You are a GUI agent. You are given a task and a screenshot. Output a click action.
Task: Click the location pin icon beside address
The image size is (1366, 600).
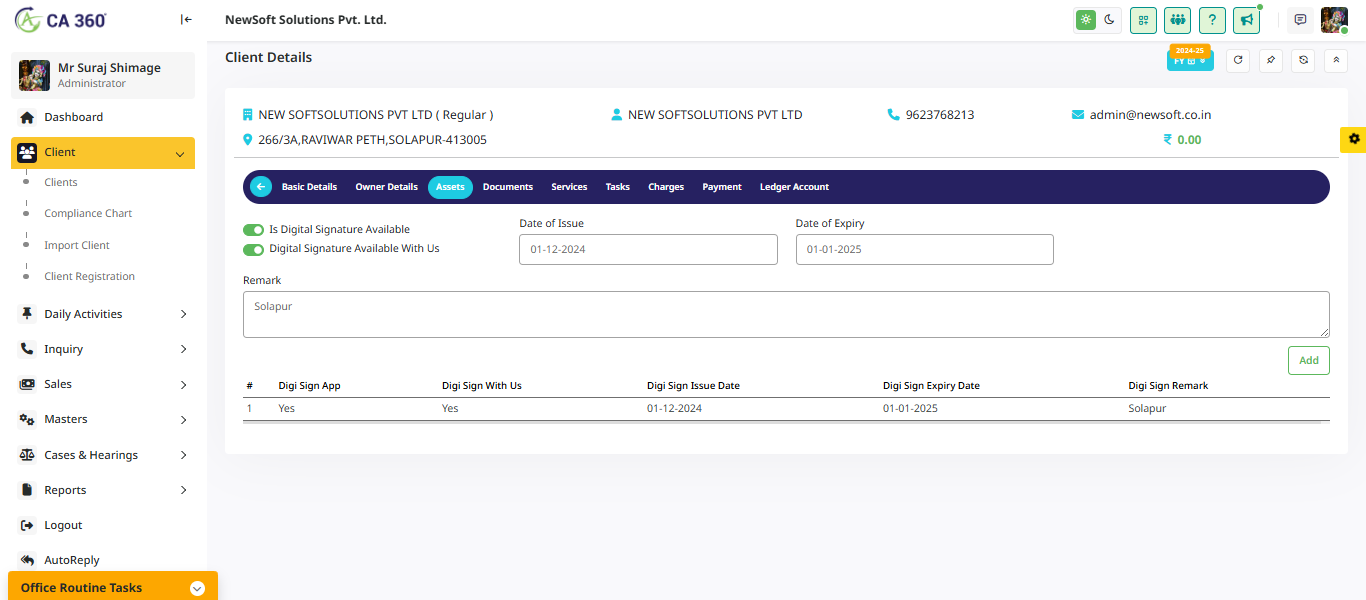[x=248, y=140]
